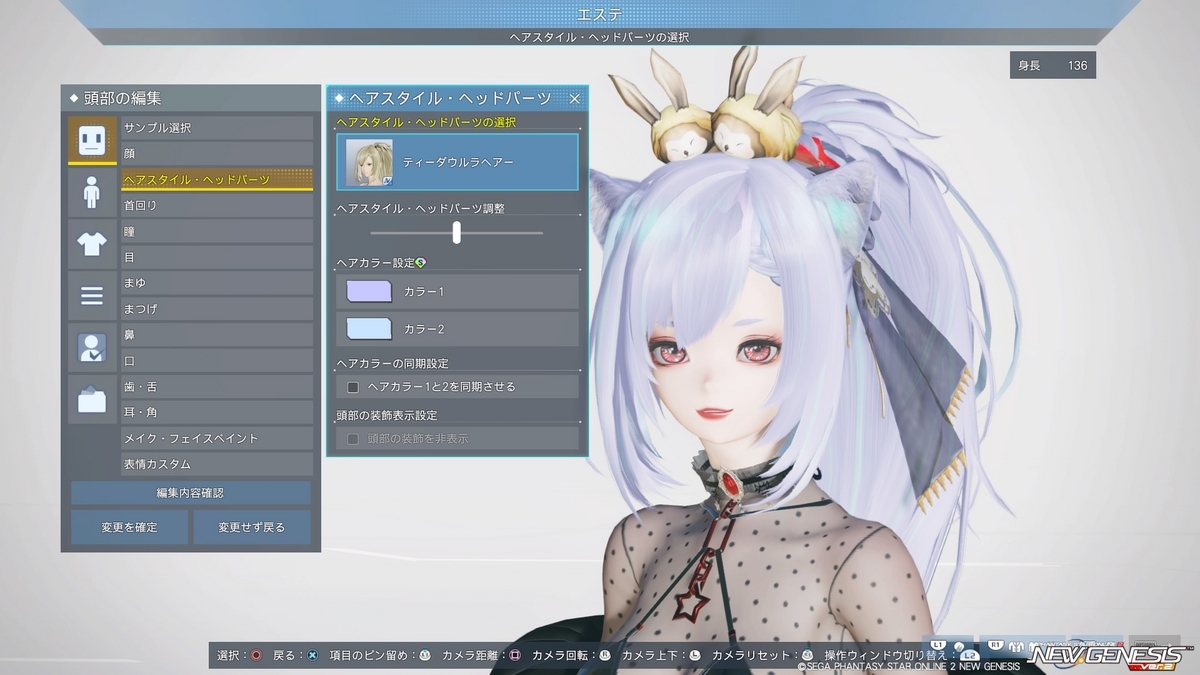Image resolution: width=1200 pixels, height=675 pixels.
Task: Click the gem icon beside ヘアカラー設定
Action: pyautogui.click(x=420, y=262)
